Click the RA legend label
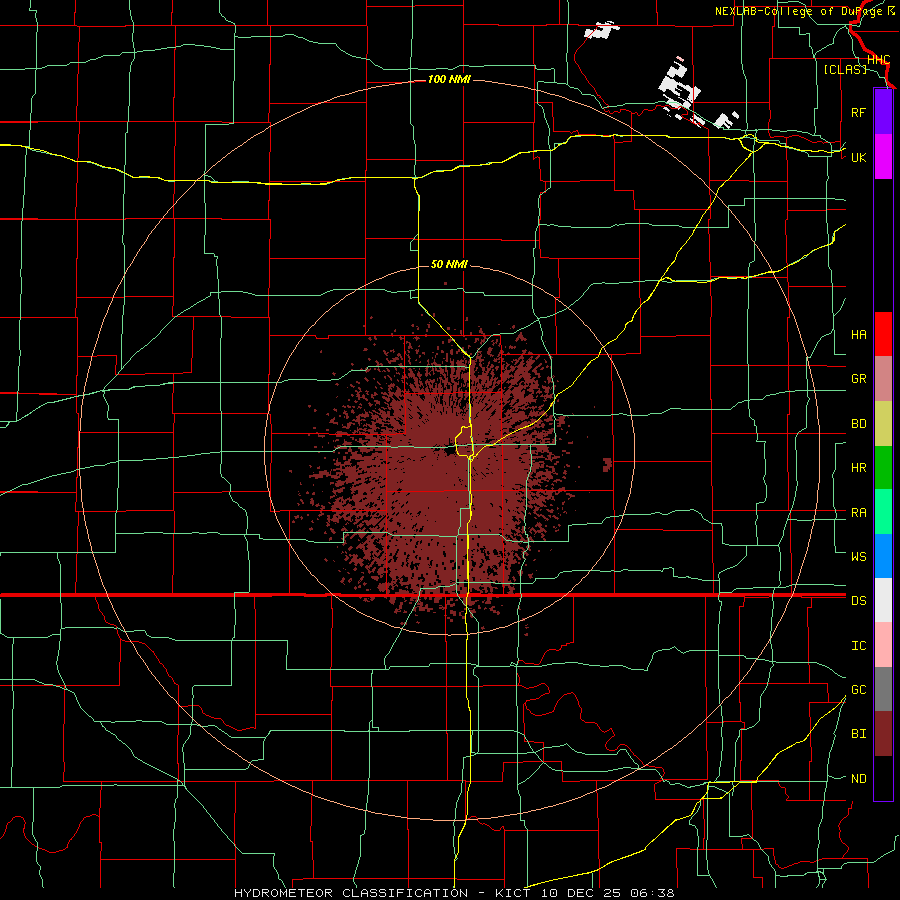The width and height of the screenshot is (900, 900). [x=858, y=512]
